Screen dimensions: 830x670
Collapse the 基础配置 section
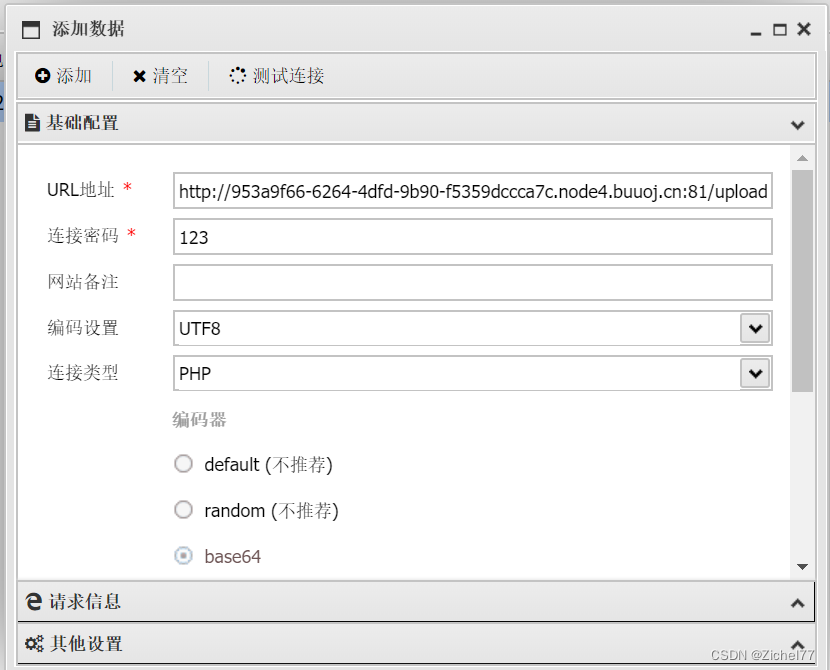click(x=797, y=124)
